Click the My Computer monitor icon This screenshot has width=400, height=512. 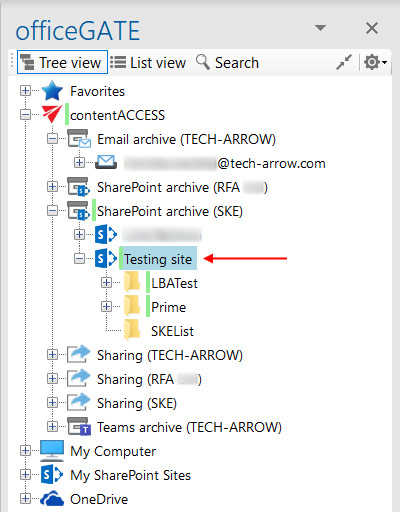52,450
